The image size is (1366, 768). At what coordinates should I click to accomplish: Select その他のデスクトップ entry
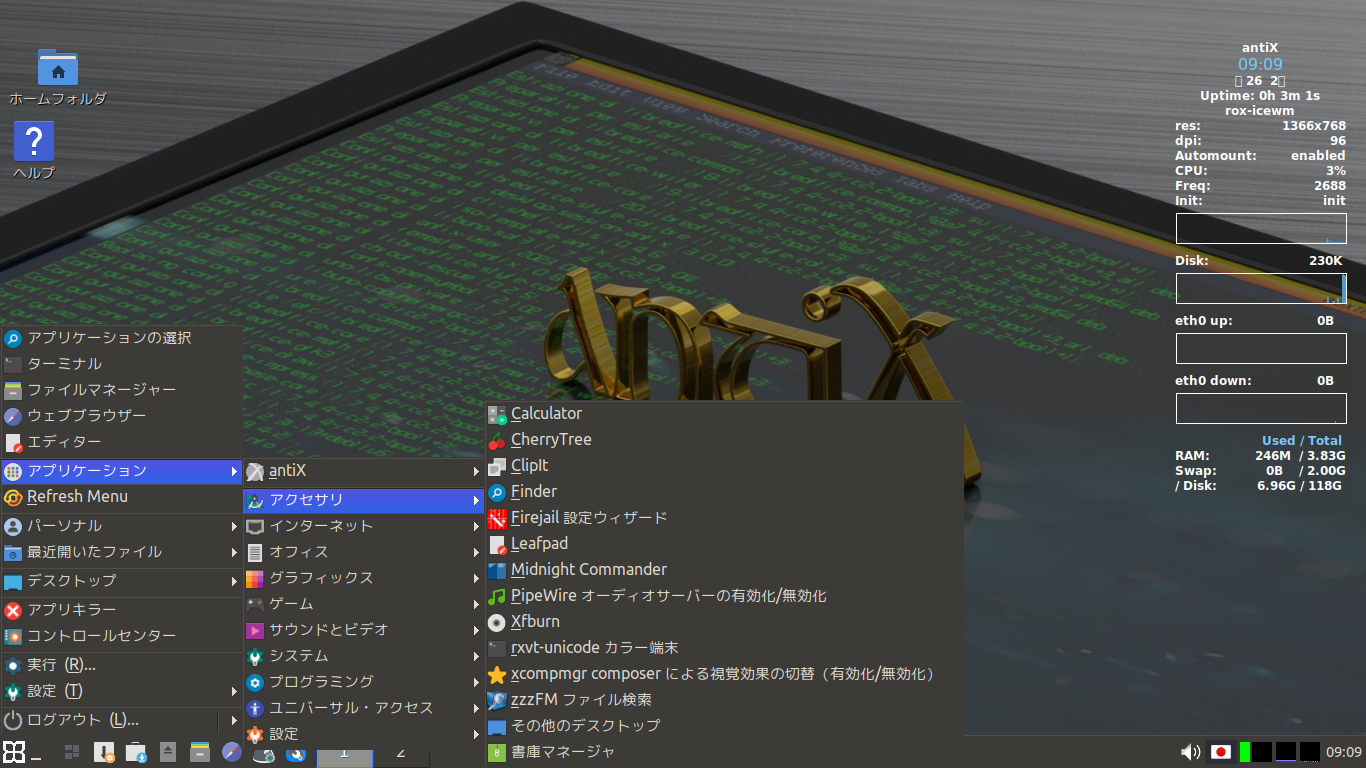[x=723, y=726]
